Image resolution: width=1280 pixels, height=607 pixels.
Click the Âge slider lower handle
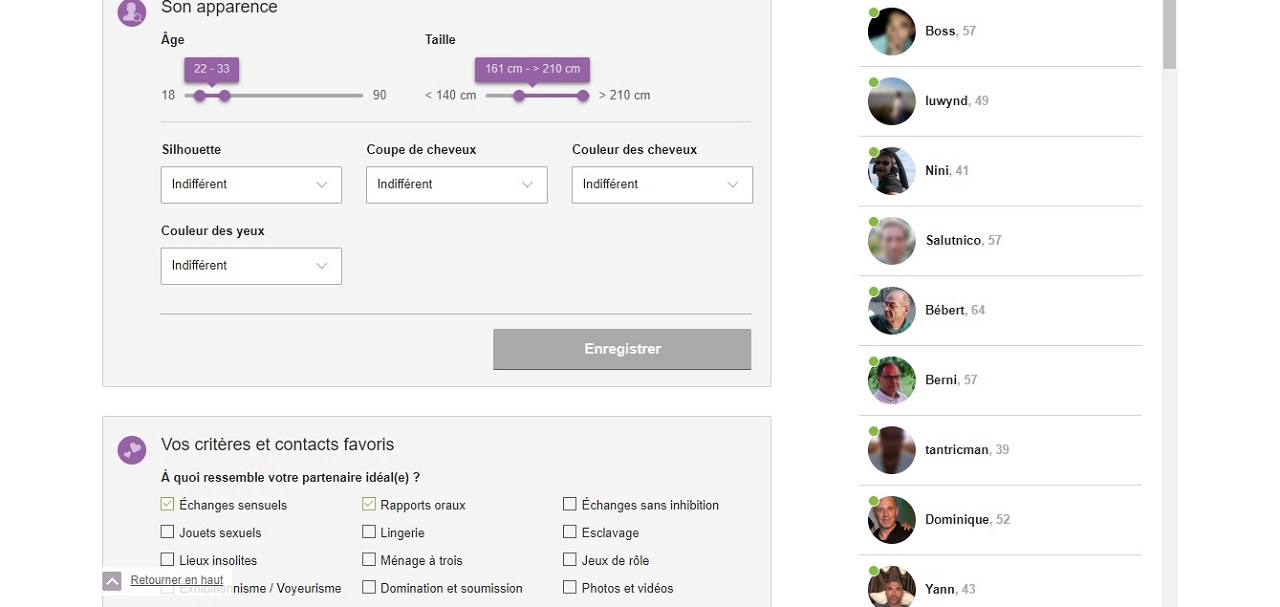pos(200,95)
